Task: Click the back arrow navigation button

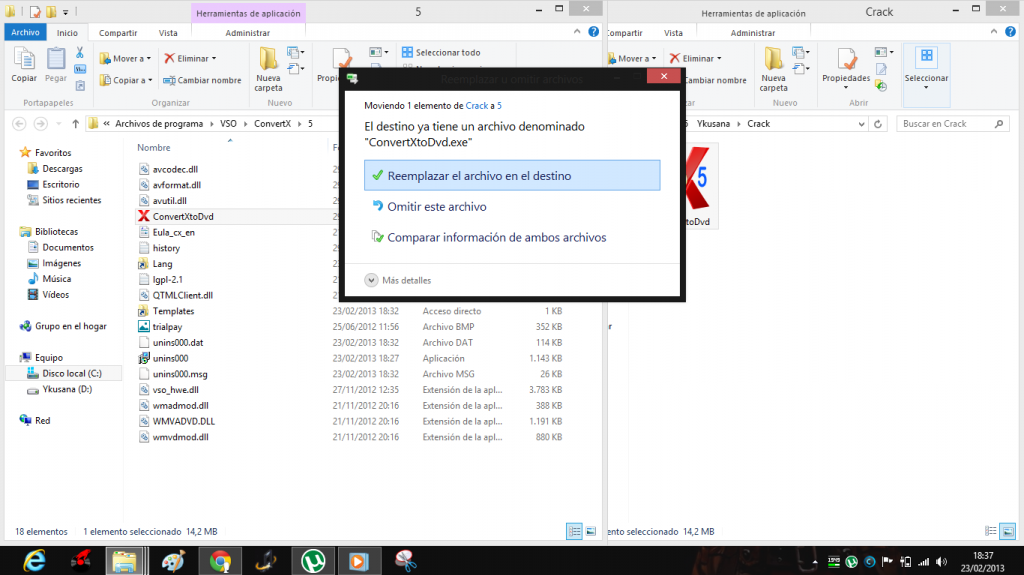Action: click(x=20, y=123)
